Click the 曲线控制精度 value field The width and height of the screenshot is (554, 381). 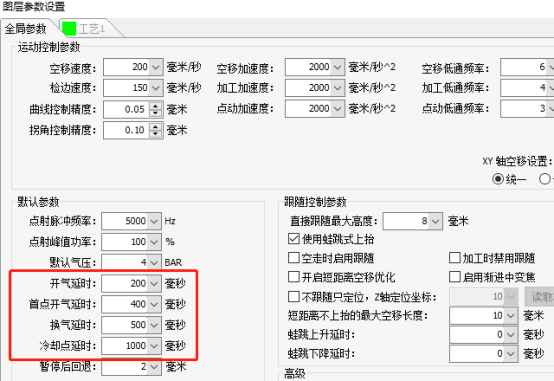[x=126, y=109]
